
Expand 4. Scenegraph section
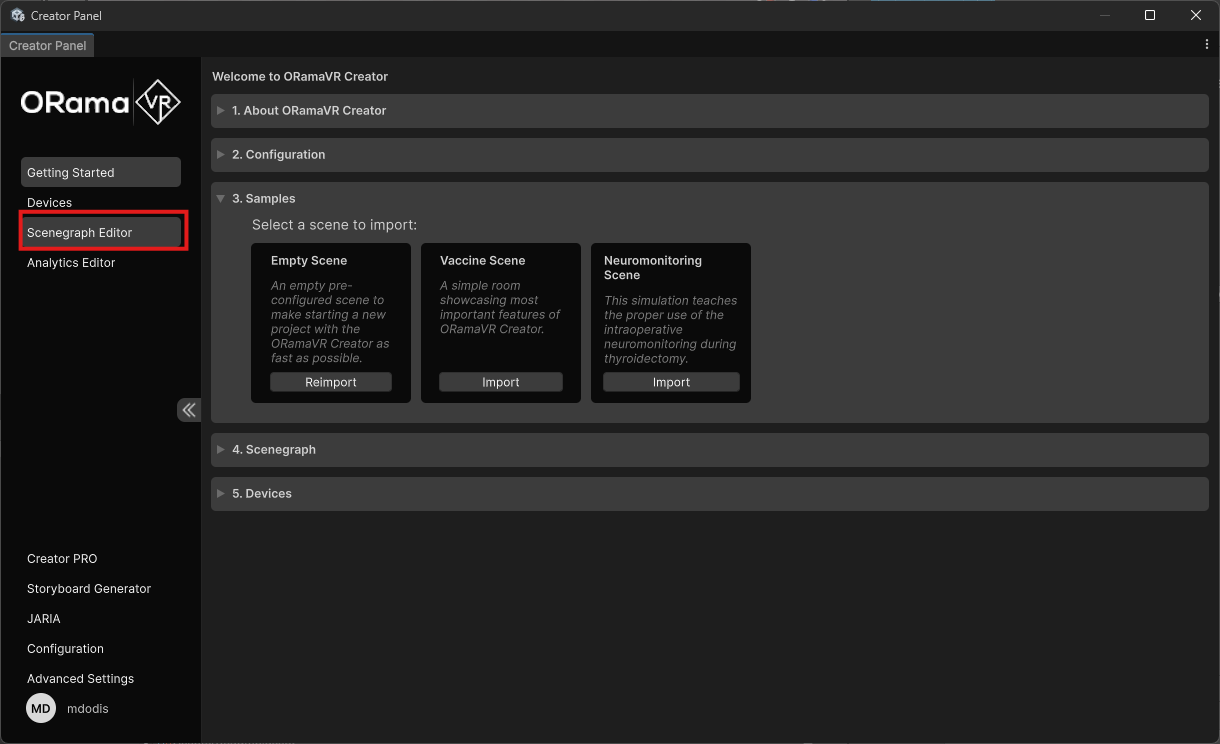click(x=710, y=450)
